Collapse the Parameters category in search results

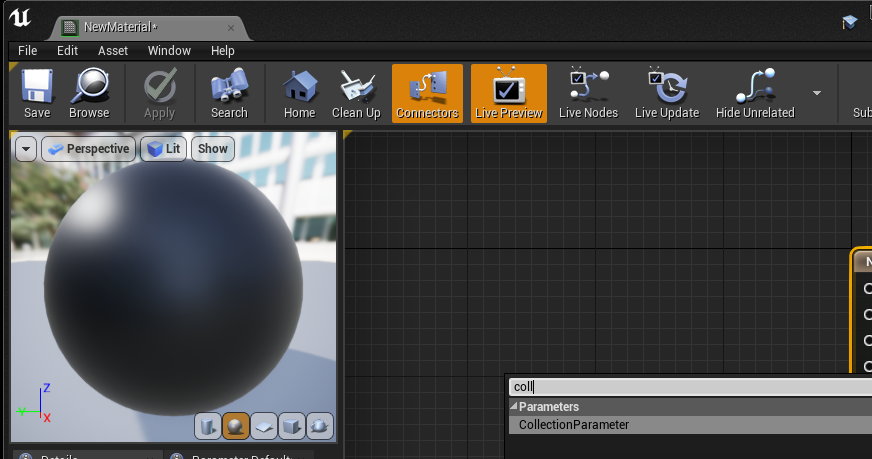(x=514, y=407)
